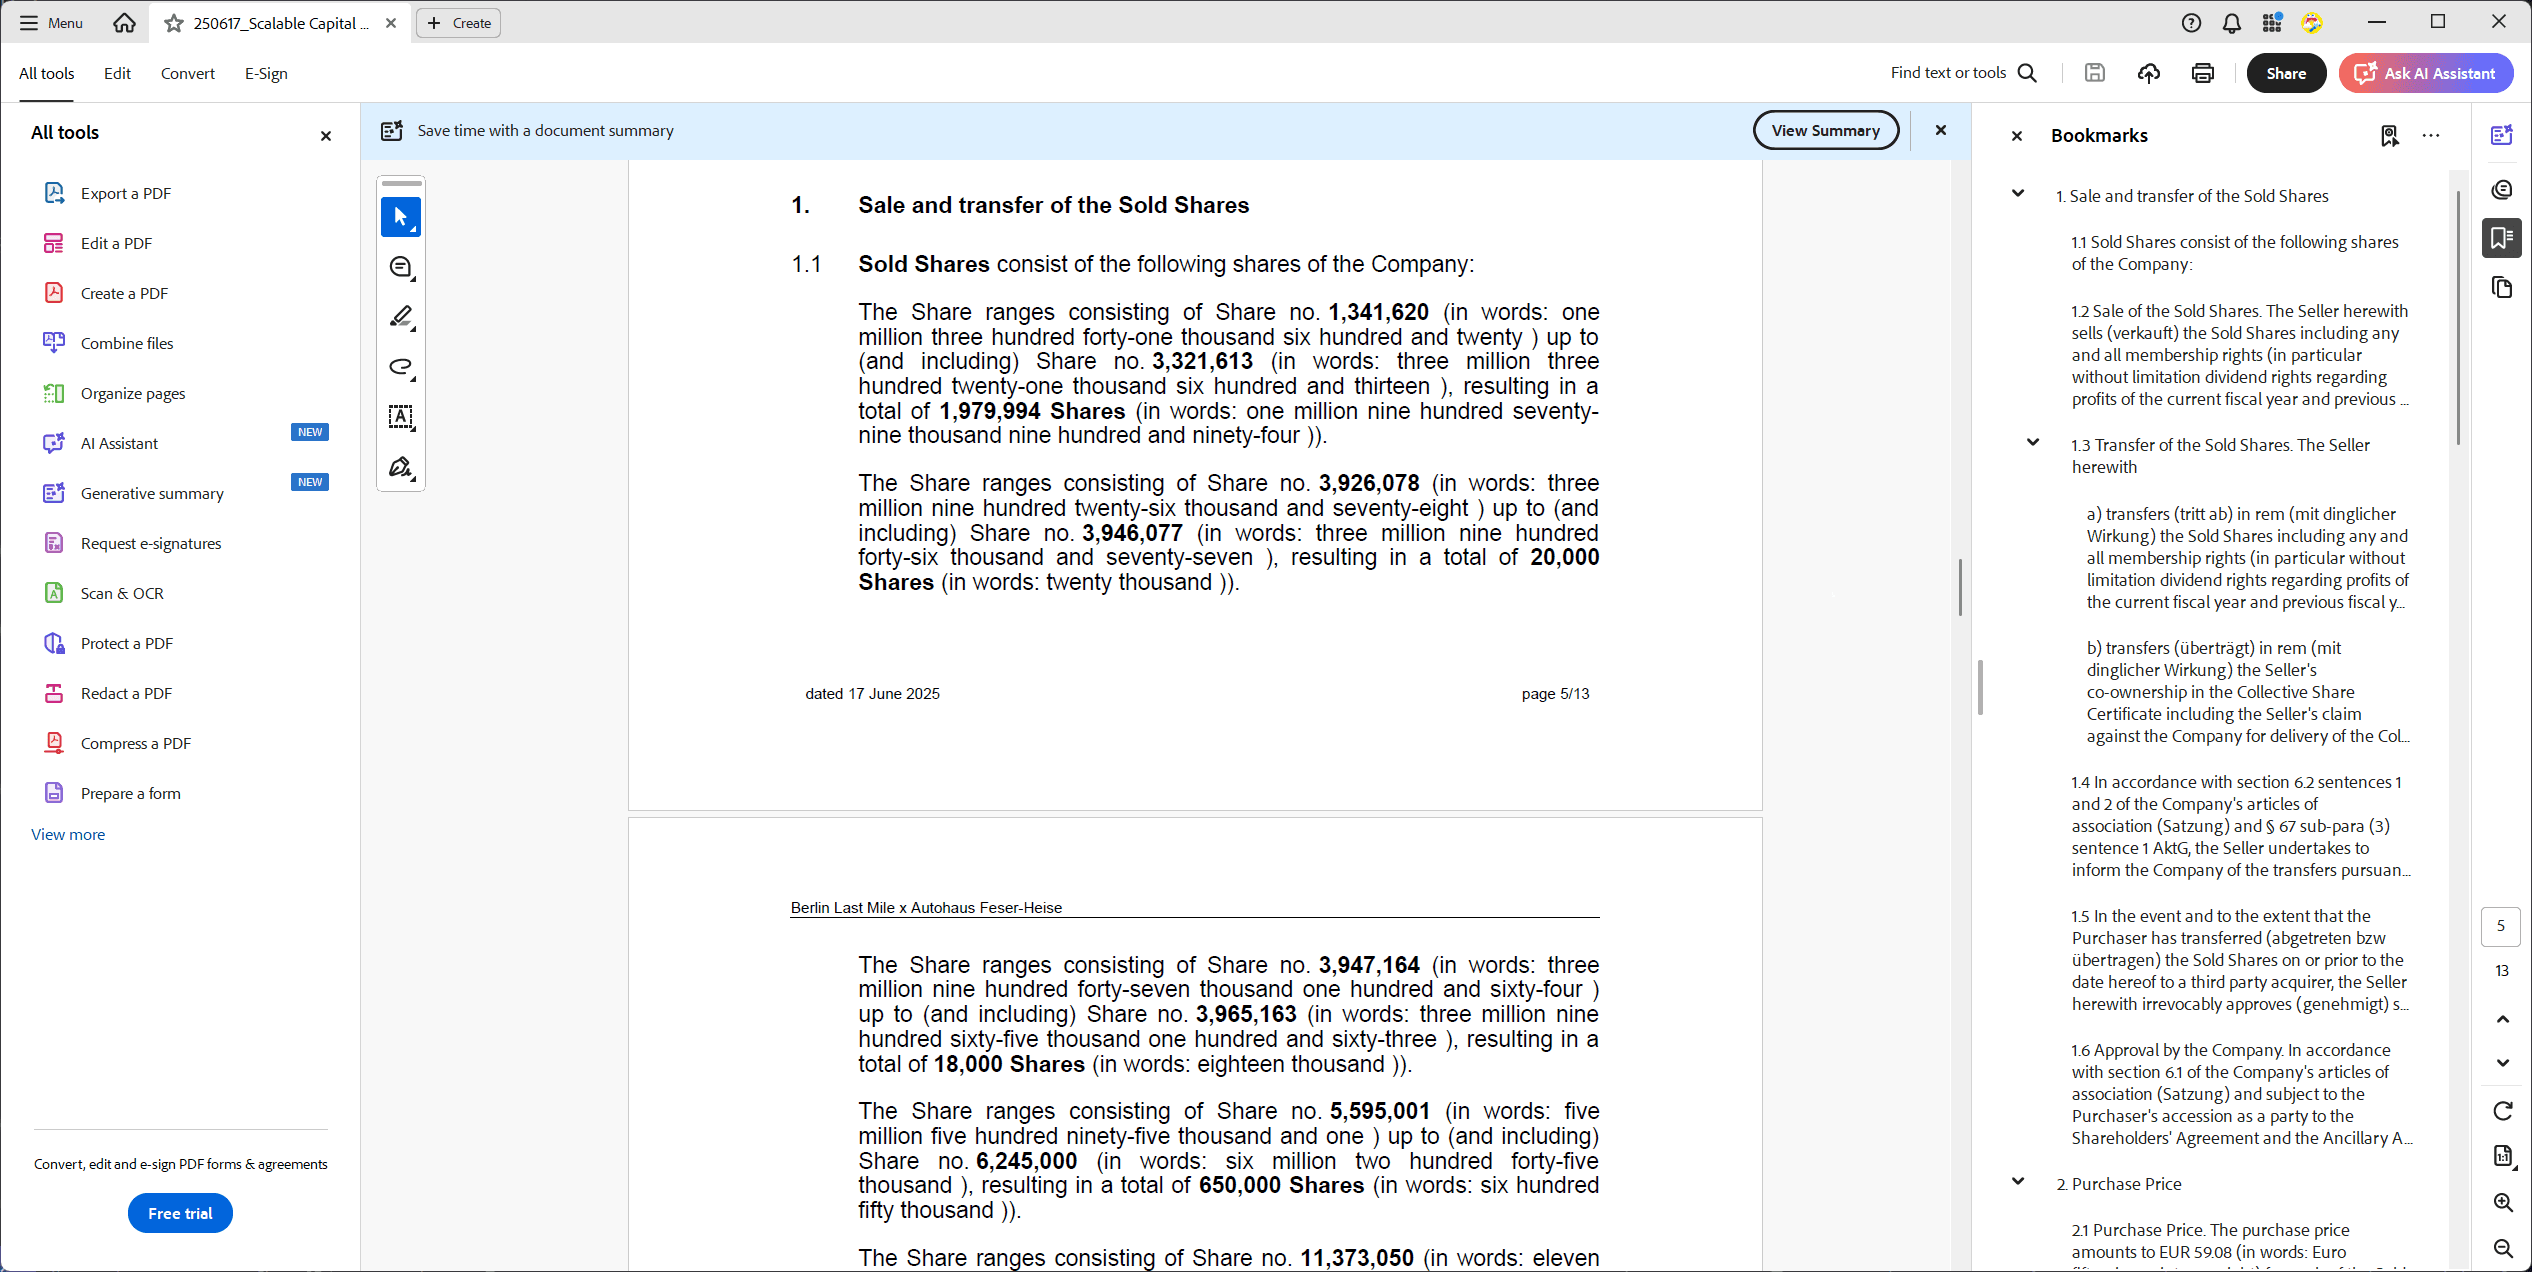Screen dimensions: 2532x1272
Task: Open the Adobe apps grid icon
Action: coord(2272,22)
